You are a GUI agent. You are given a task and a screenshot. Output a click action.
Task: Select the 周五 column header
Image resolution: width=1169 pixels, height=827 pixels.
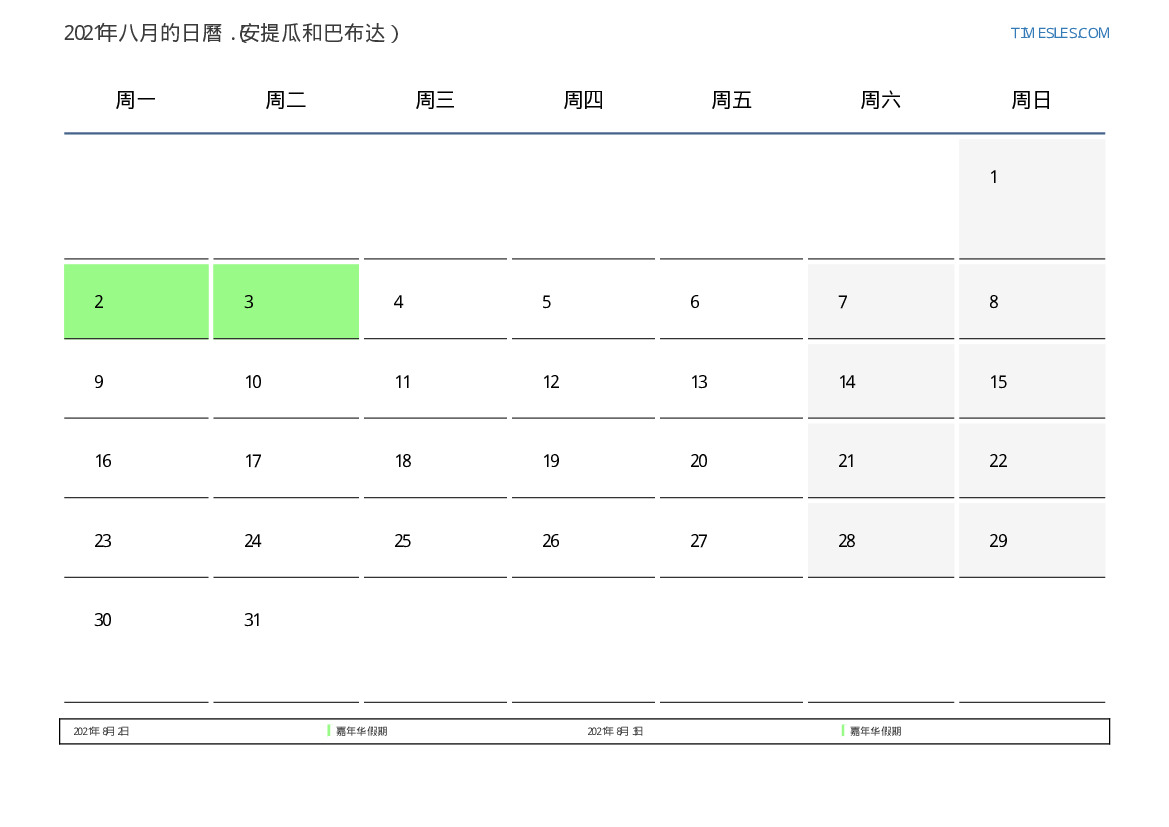tap(731, 100)
